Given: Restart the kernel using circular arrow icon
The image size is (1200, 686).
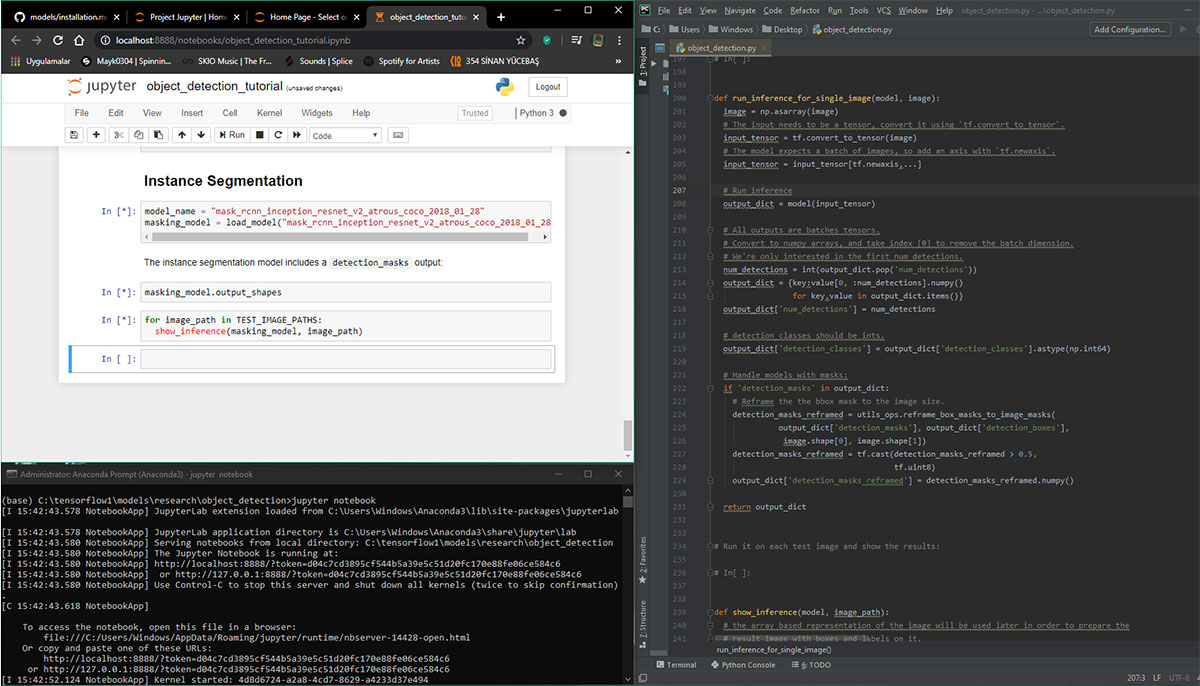Looking at the screenshot, I should point(279,135).
